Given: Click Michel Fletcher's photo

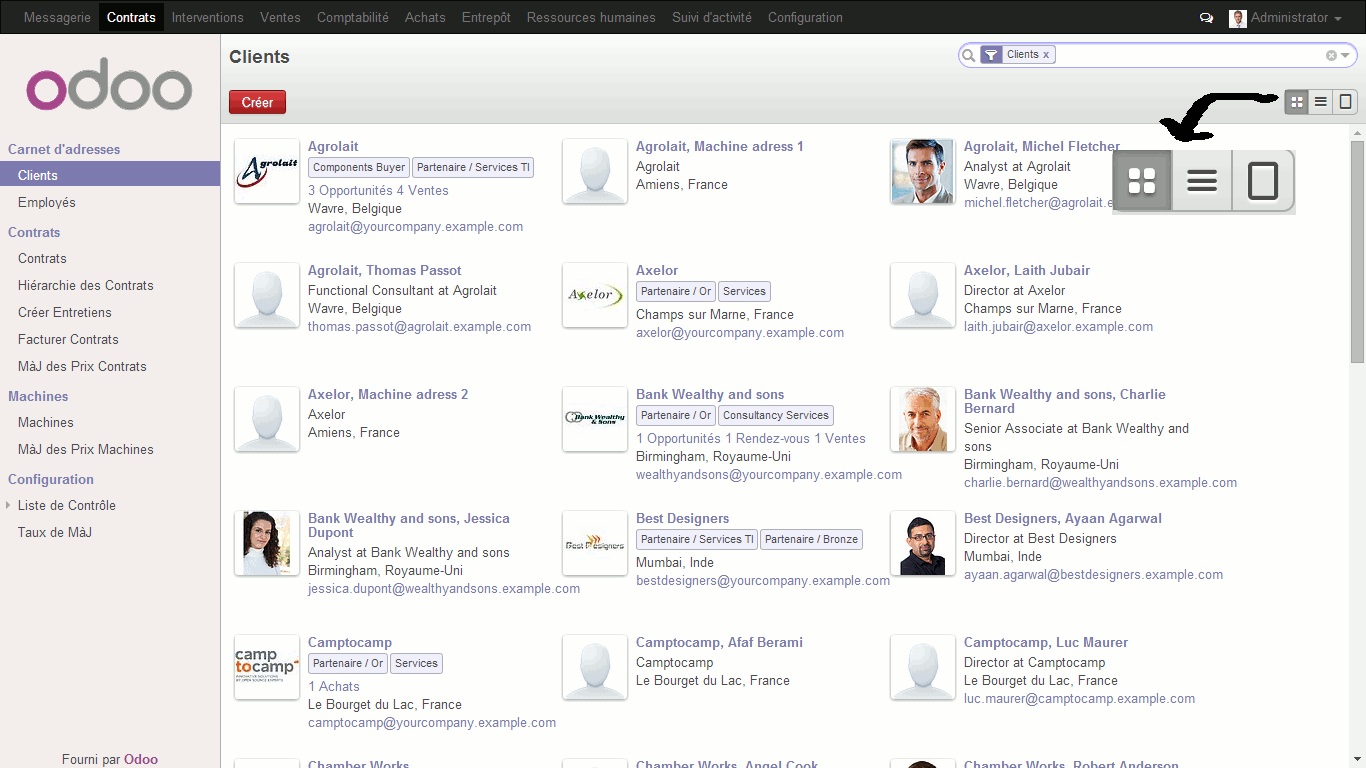Looking at the screenshot, I should [923, 171].
